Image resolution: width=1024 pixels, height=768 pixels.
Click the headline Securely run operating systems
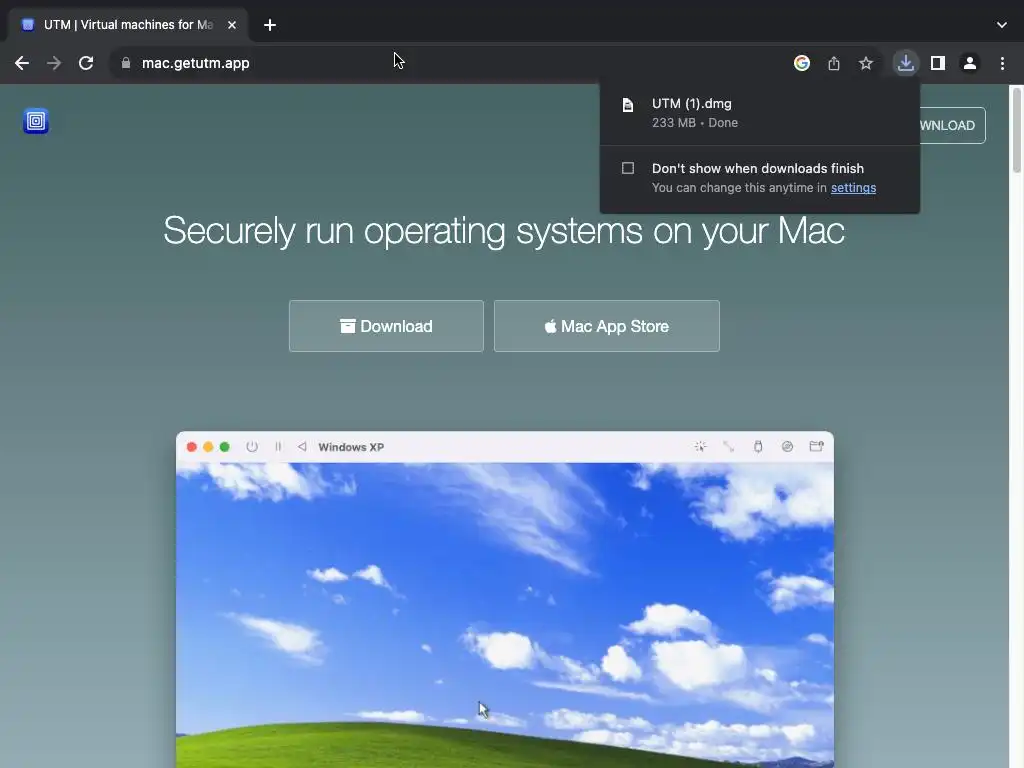click(504, 231)
